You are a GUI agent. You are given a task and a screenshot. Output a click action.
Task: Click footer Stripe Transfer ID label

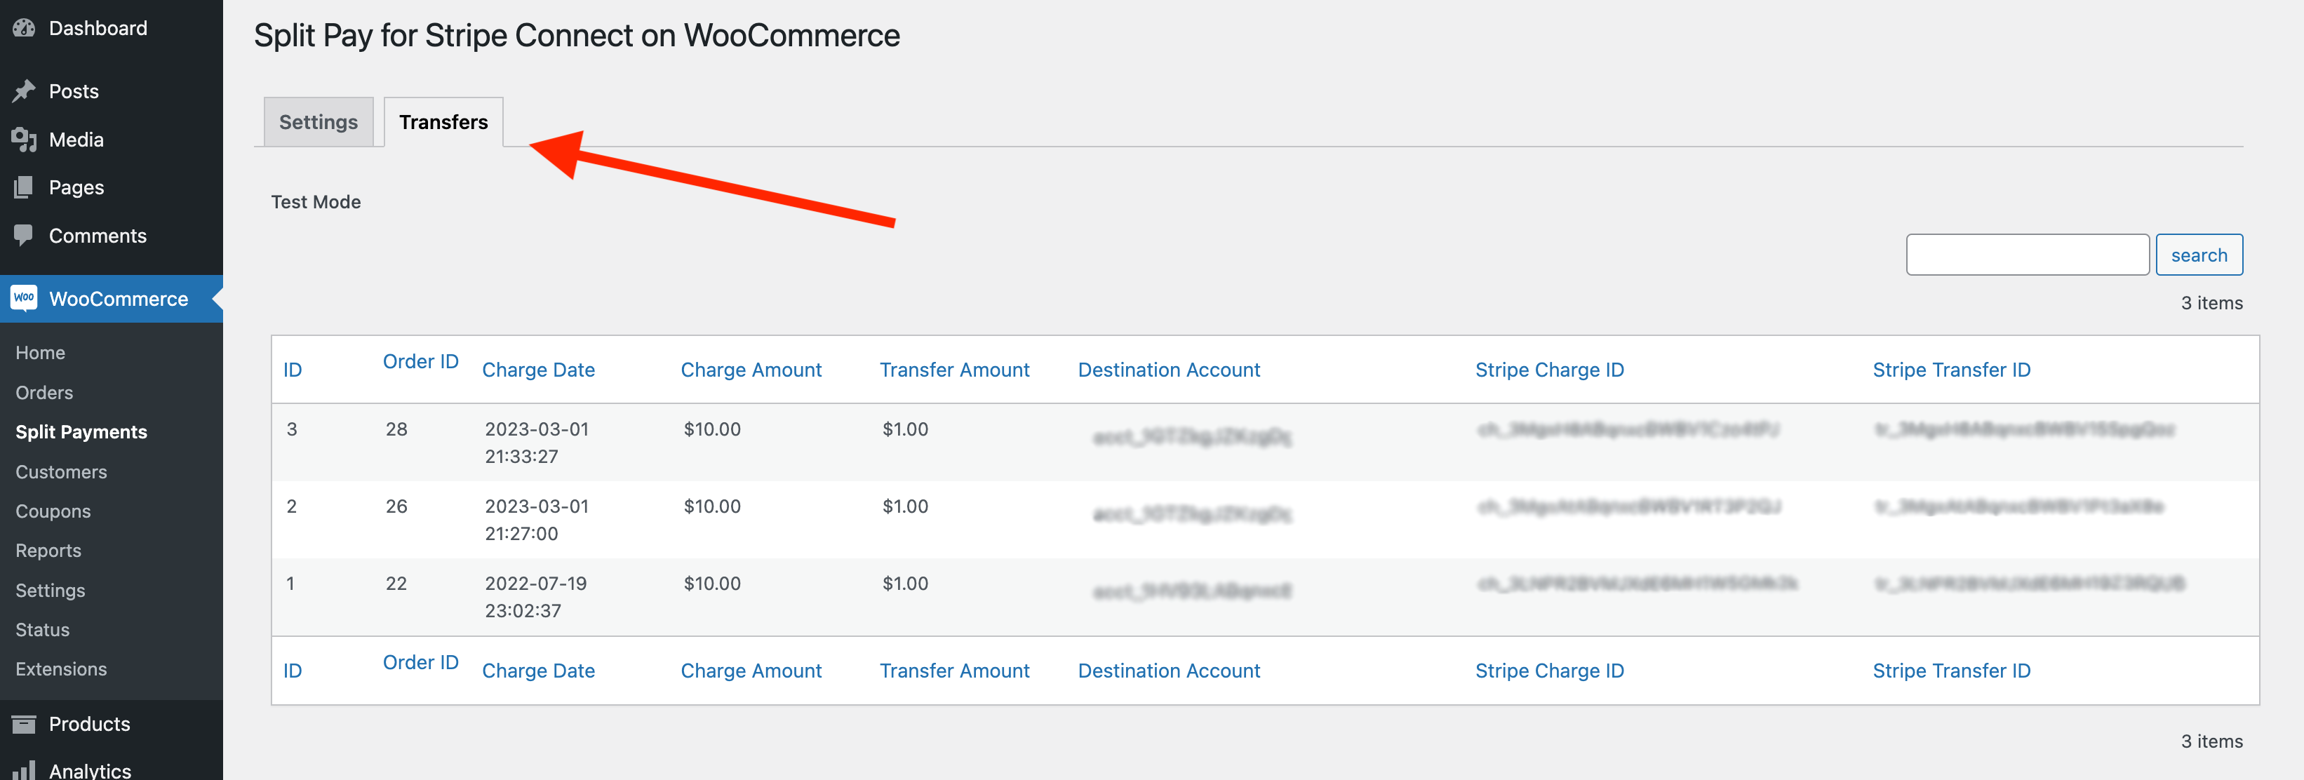pos(1951,670)
